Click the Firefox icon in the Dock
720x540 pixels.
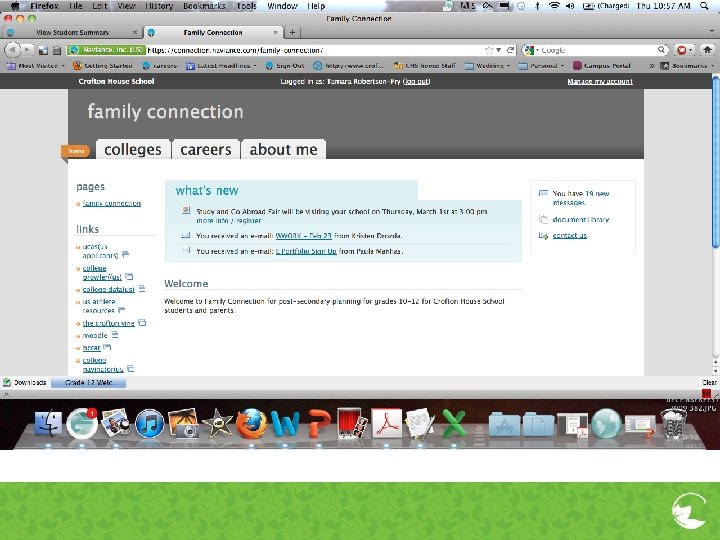[x=251, y=423]
